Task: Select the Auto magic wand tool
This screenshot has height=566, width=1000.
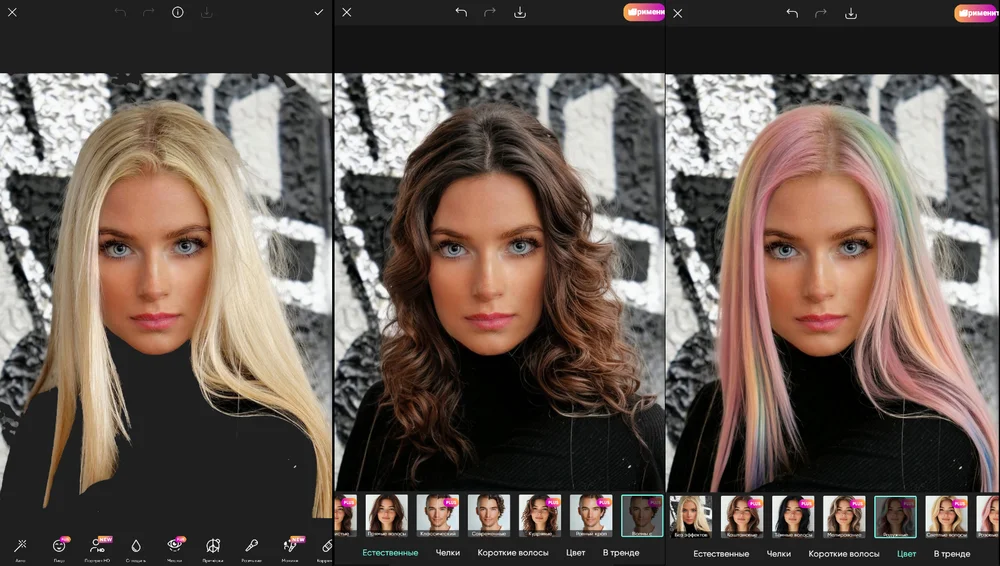Action: (20, 546)
